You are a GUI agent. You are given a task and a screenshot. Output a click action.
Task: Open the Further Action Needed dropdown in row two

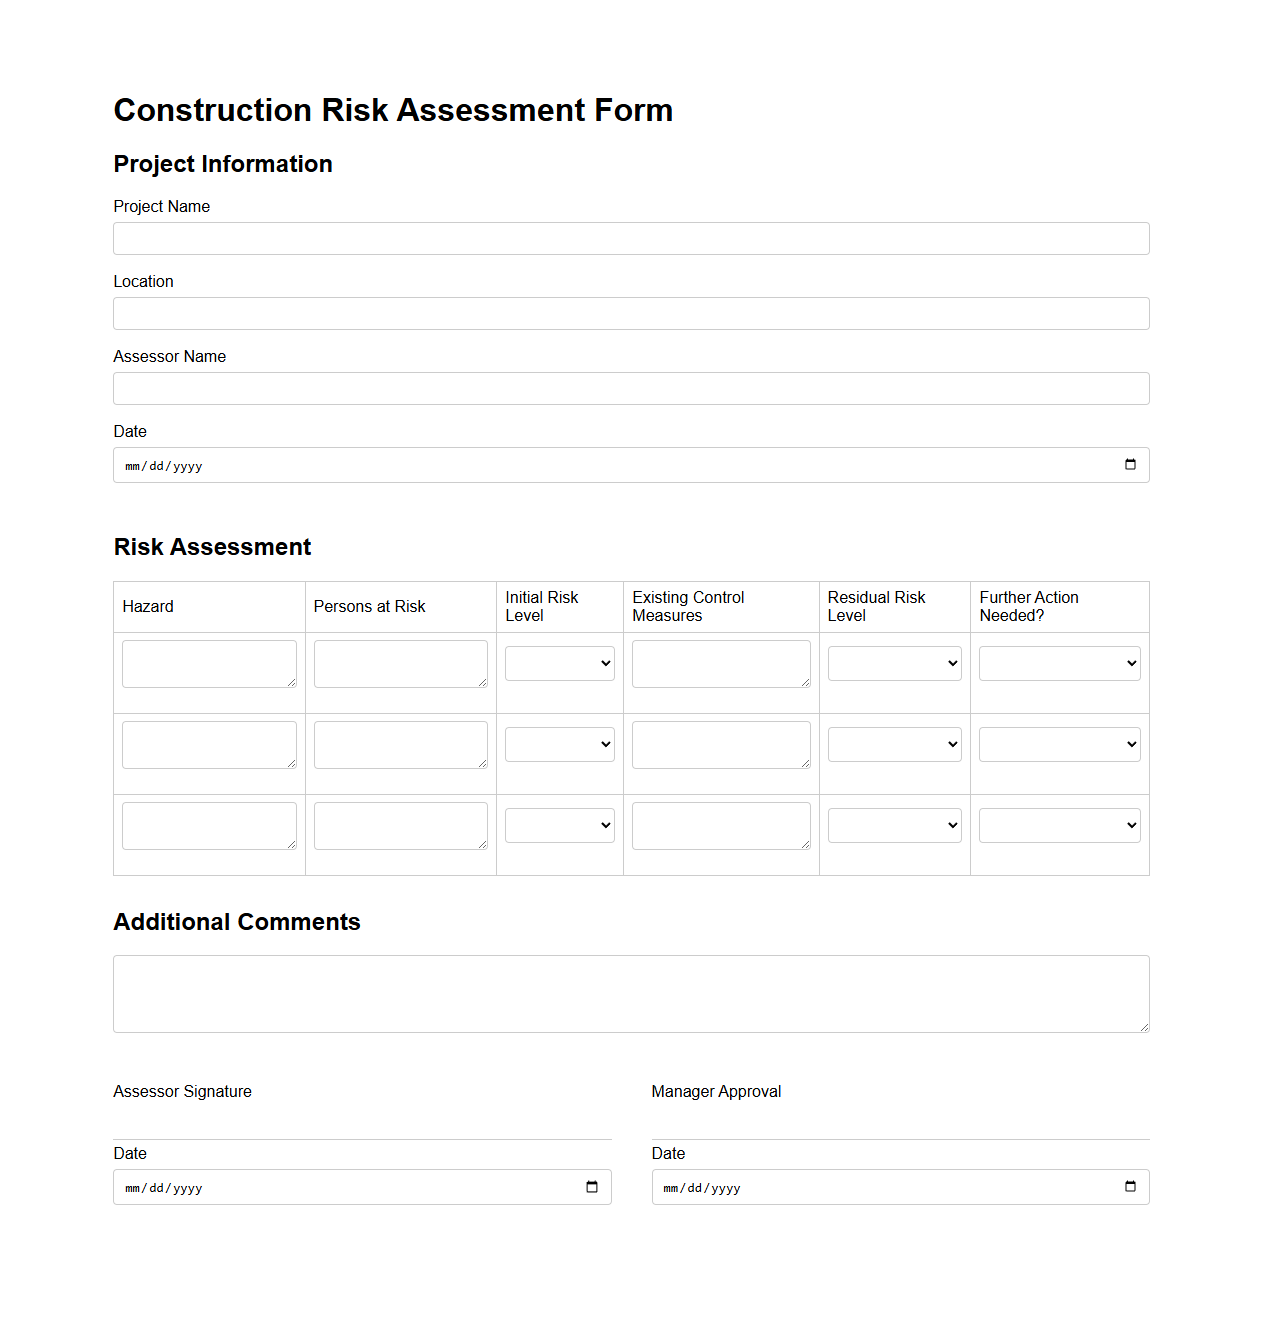(x=1058, y=743)
